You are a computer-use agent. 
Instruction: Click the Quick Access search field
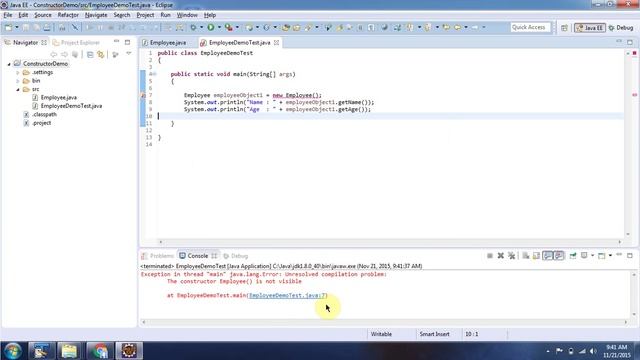[x=530, y=27]
